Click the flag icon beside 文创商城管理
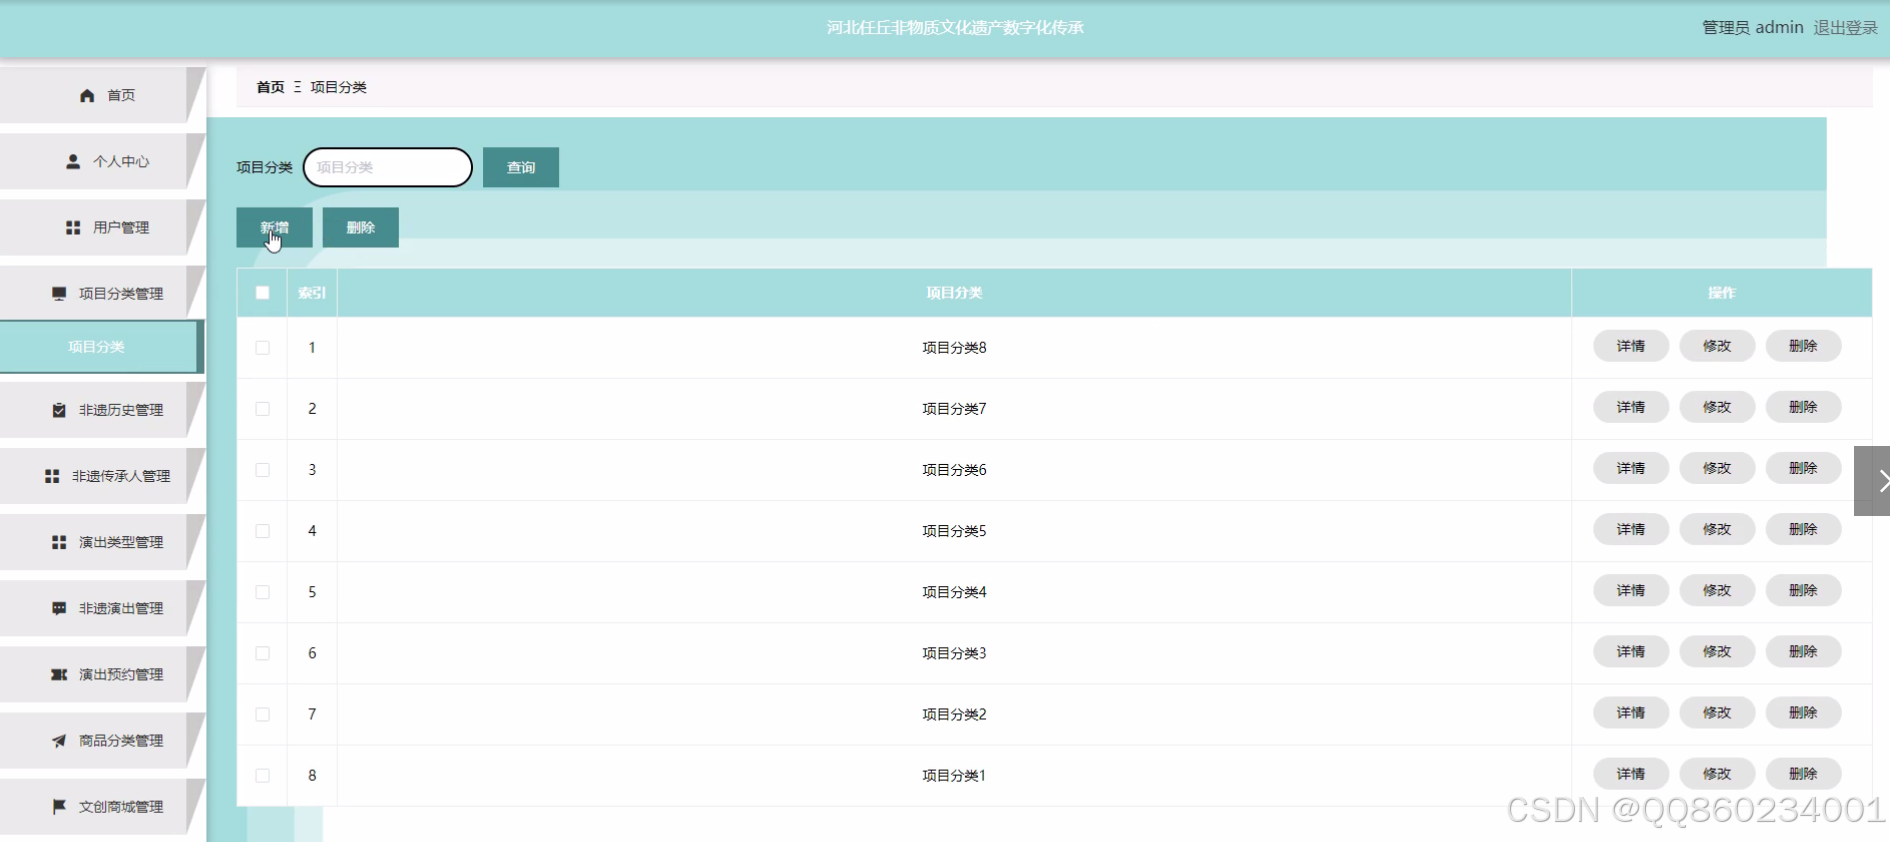 coord(59,807)
